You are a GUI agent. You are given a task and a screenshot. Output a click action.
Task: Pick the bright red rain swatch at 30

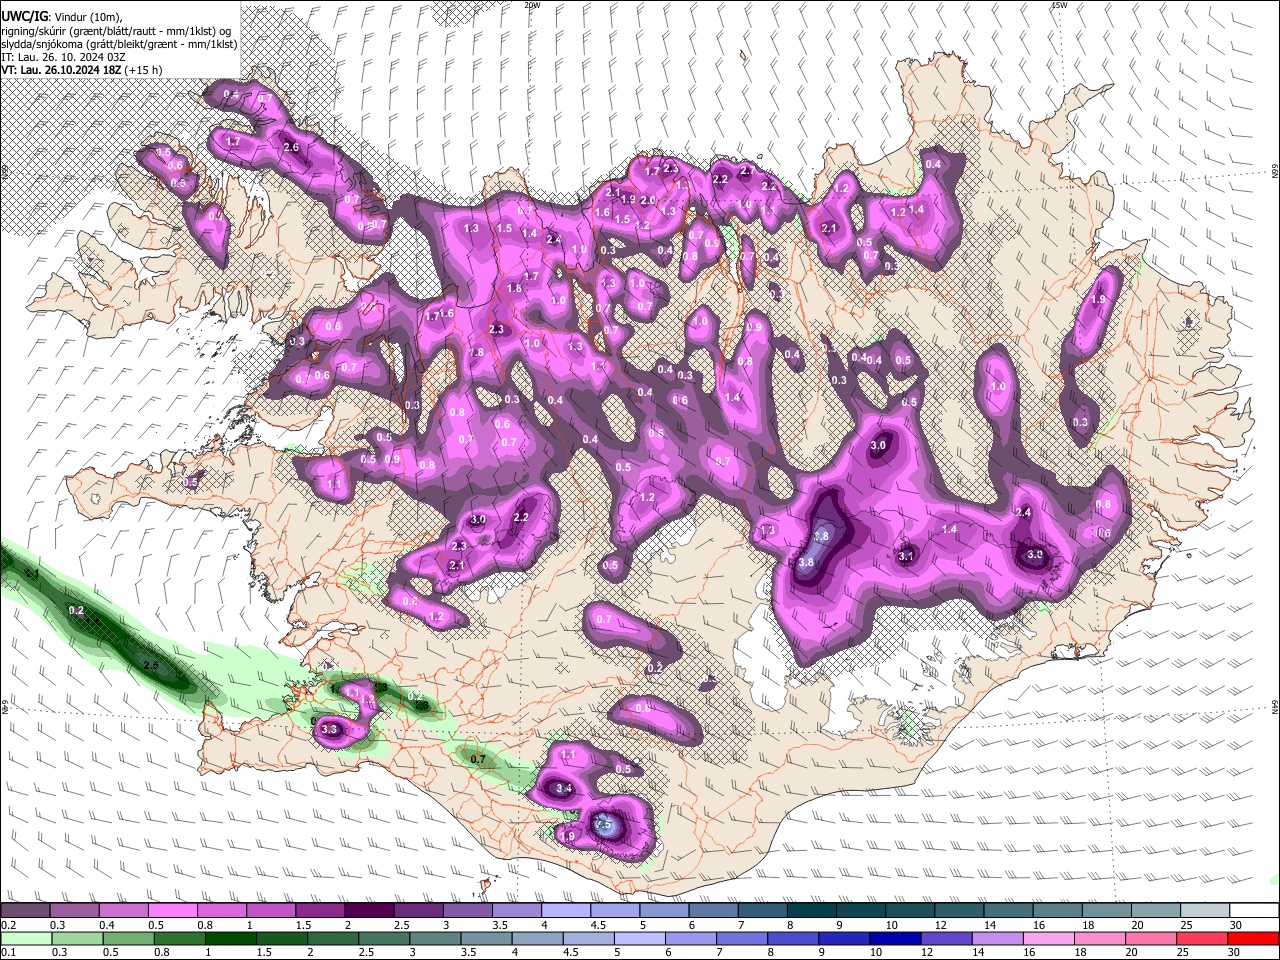pos(1252,938)
